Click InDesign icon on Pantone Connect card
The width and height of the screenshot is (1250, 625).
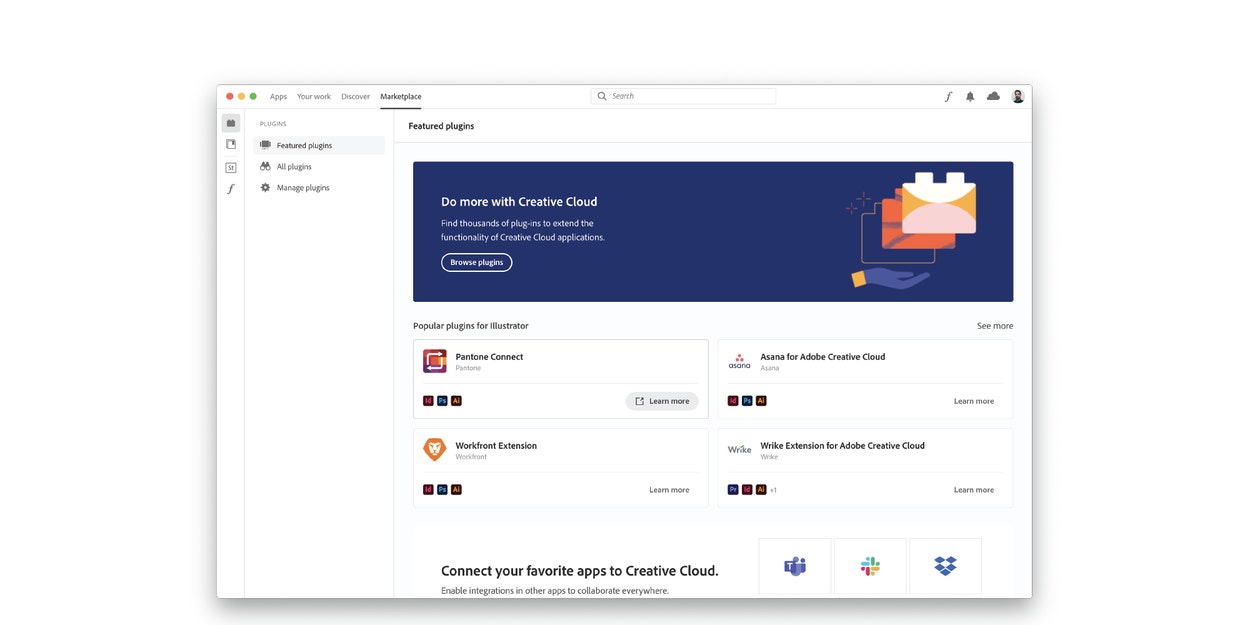(x=428, y=401)
